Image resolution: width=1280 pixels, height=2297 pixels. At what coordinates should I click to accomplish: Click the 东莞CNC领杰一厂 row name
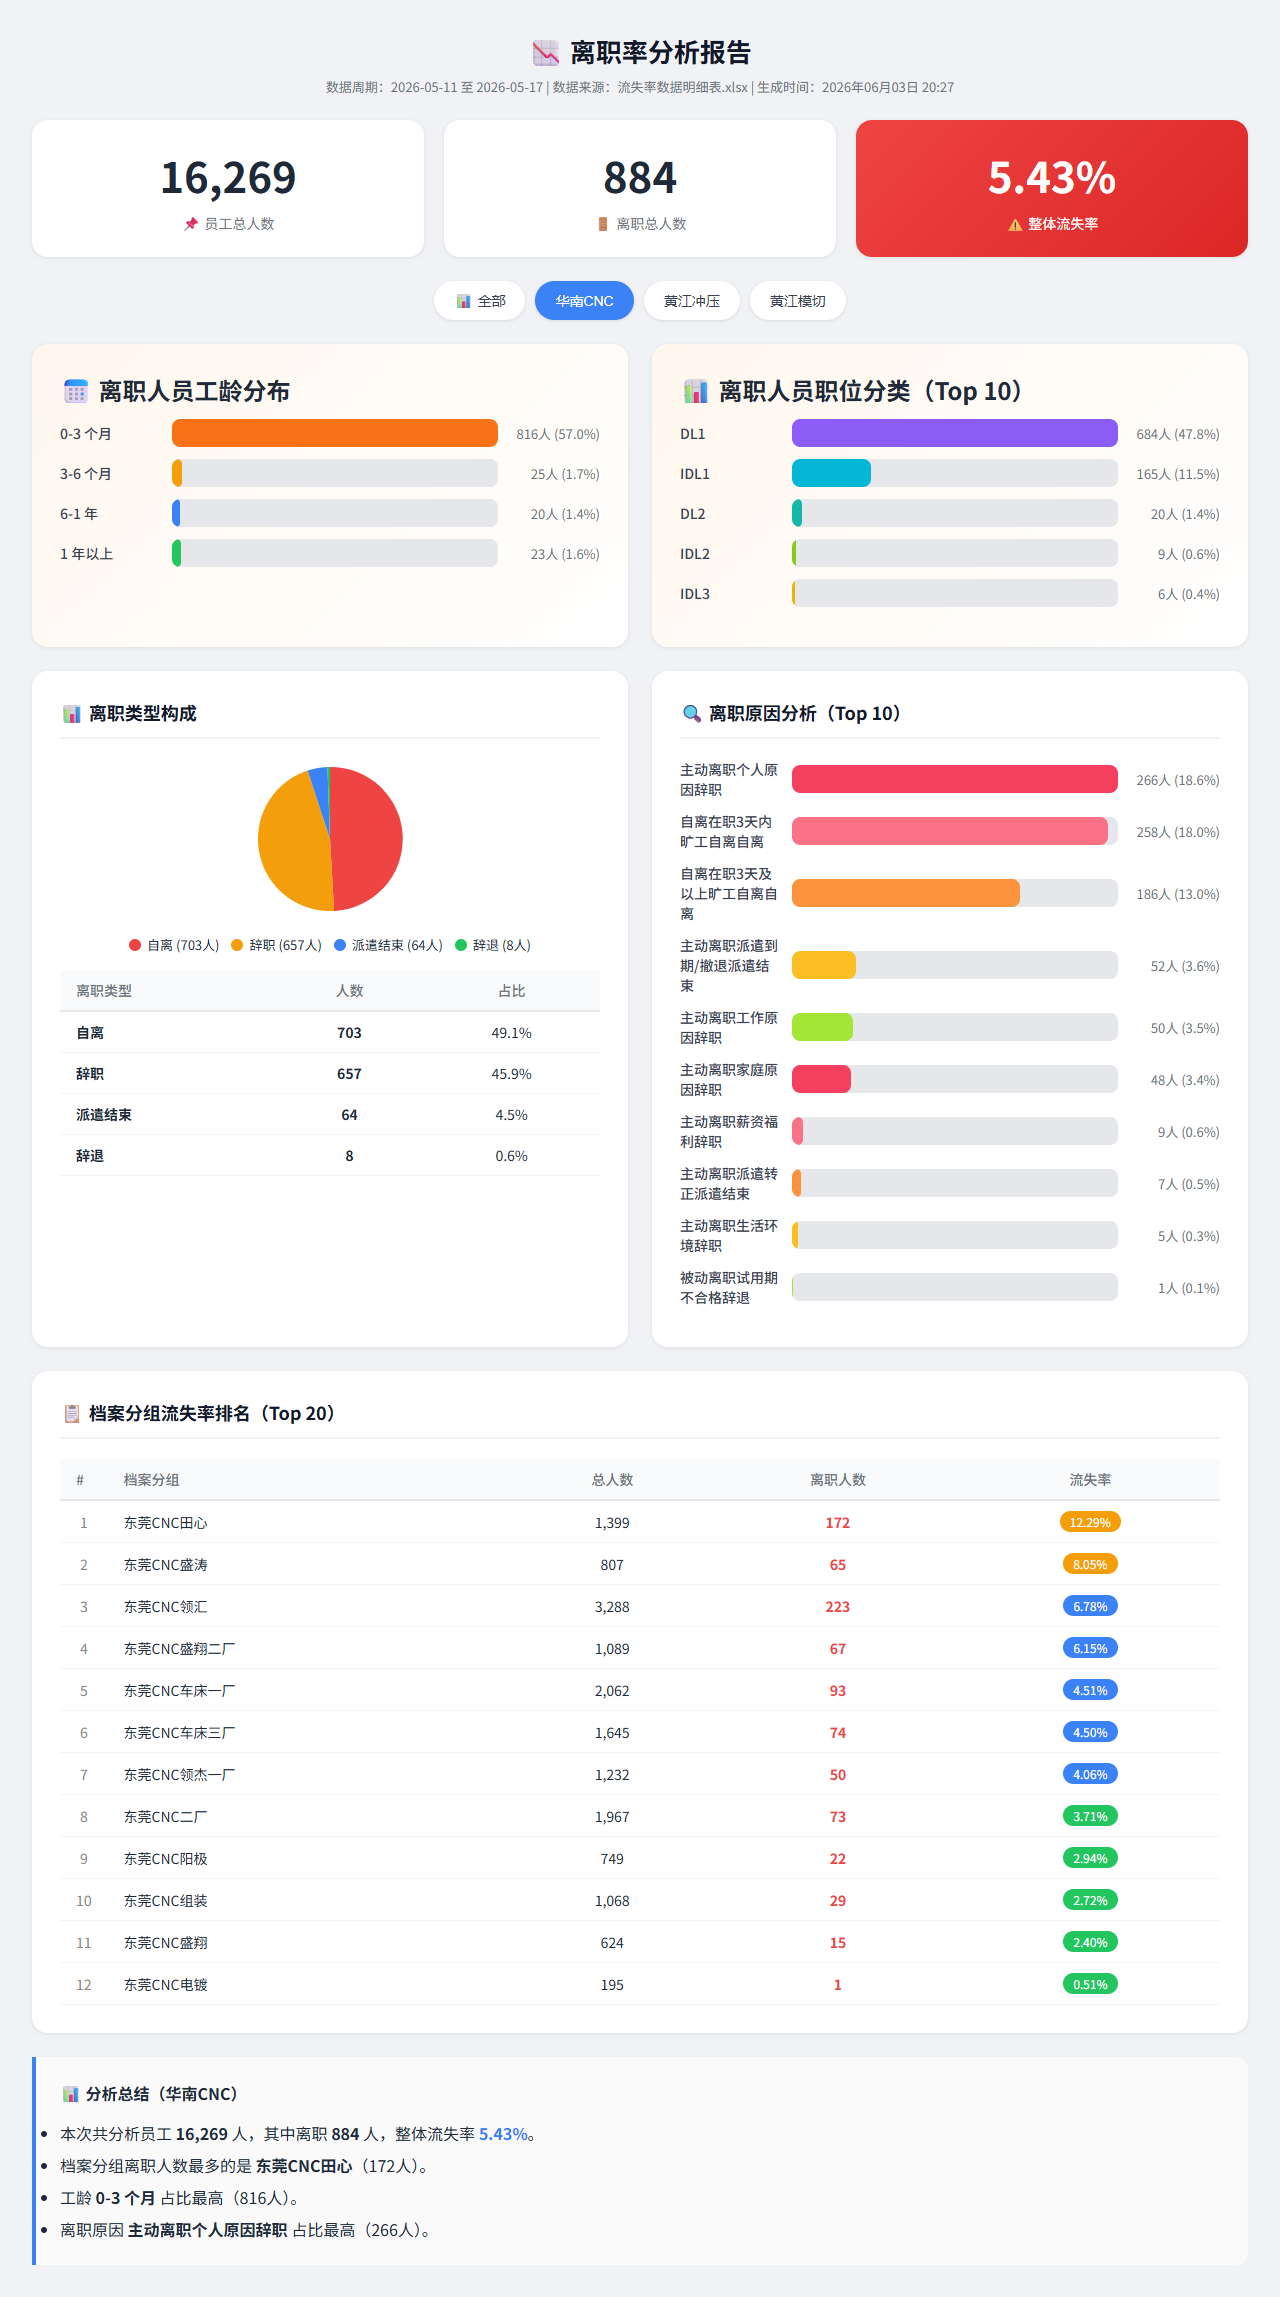point(180,1775)
